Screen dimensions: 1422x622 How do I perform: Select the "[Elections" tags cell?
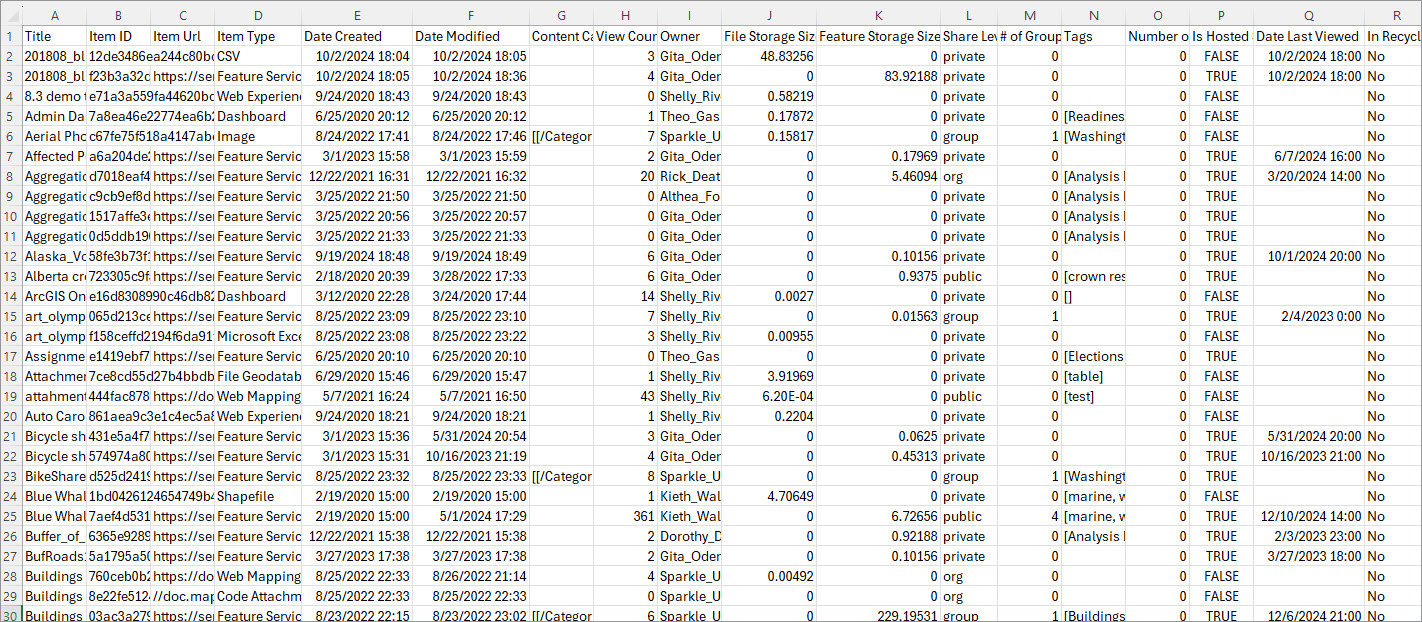(x=1093, y=356)
